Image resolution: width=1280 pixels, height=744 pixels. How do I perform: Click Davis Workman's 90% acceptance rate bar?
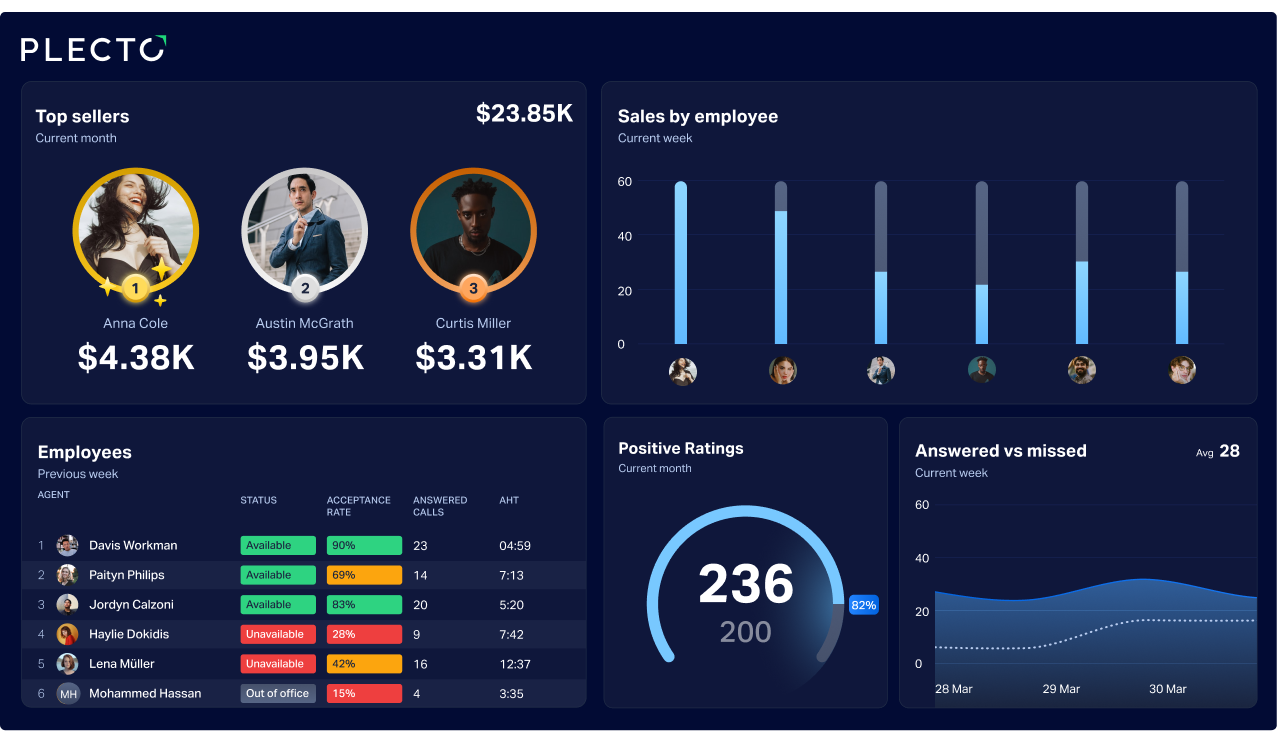(x=364, y=546)
